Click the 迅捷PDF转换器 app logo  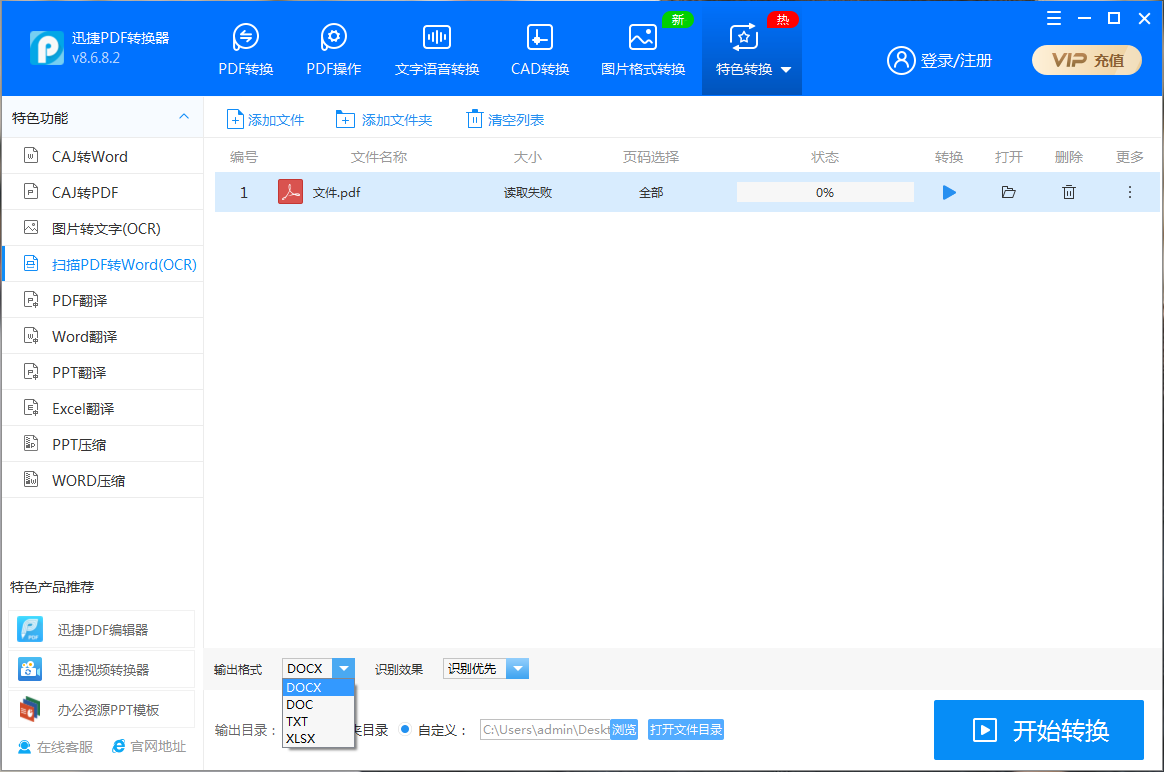coord(47,48)
